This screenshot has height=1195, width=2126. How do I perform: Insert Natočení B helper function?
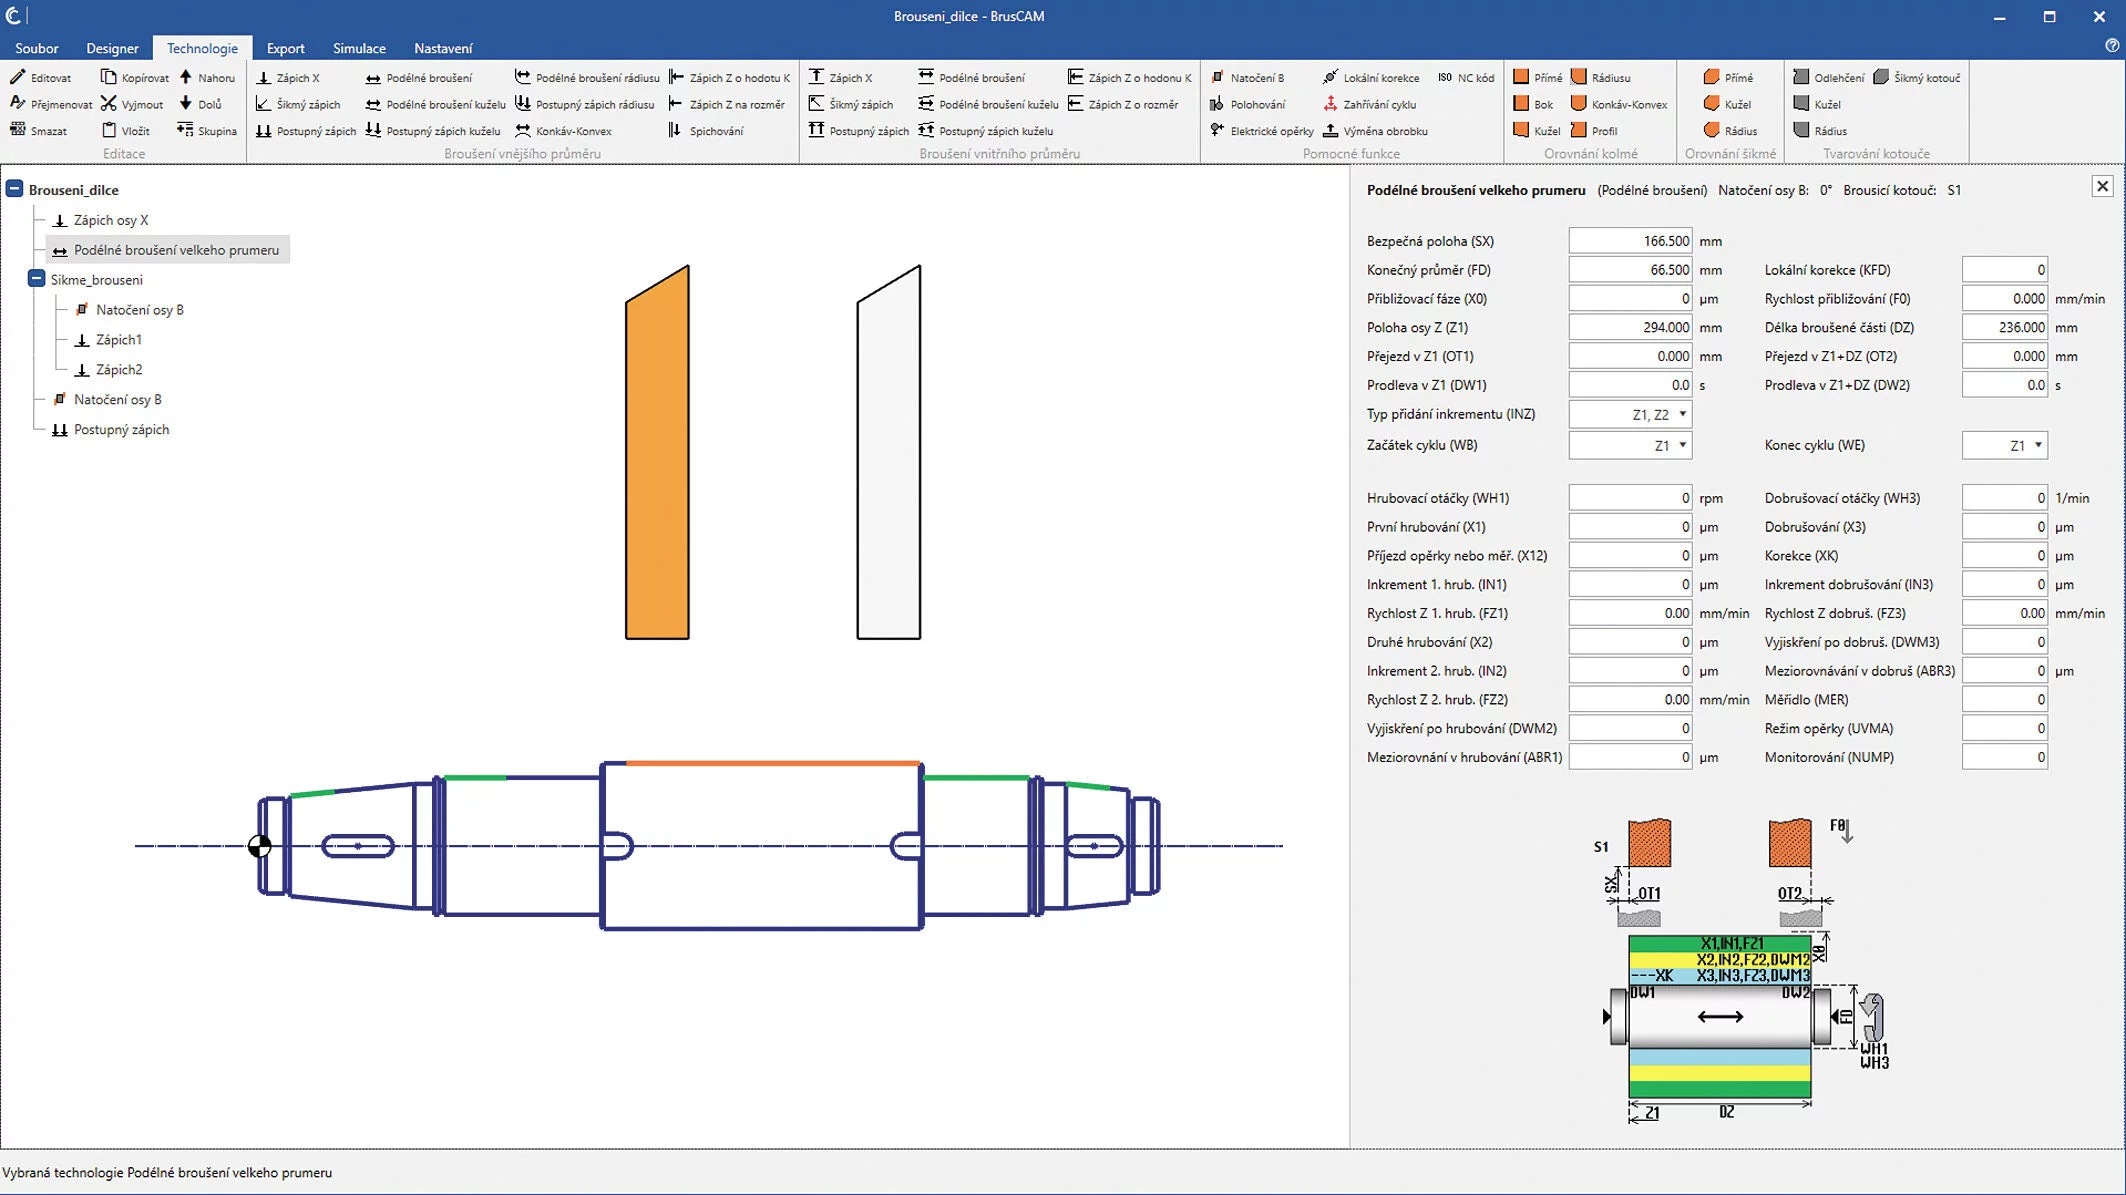coord(1247,77)
